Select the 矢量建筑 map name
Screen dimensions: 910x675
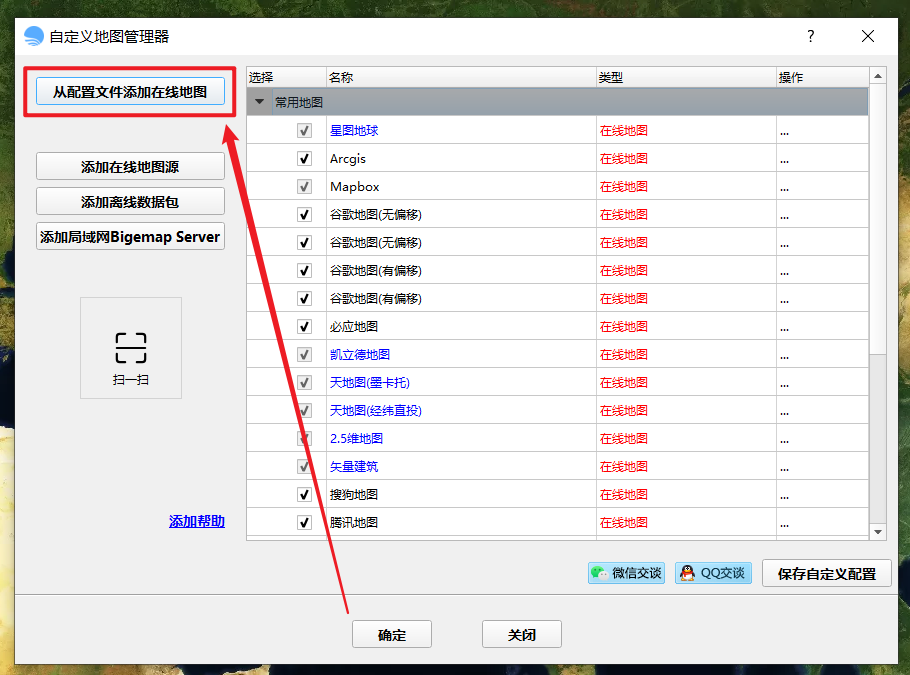354,466
